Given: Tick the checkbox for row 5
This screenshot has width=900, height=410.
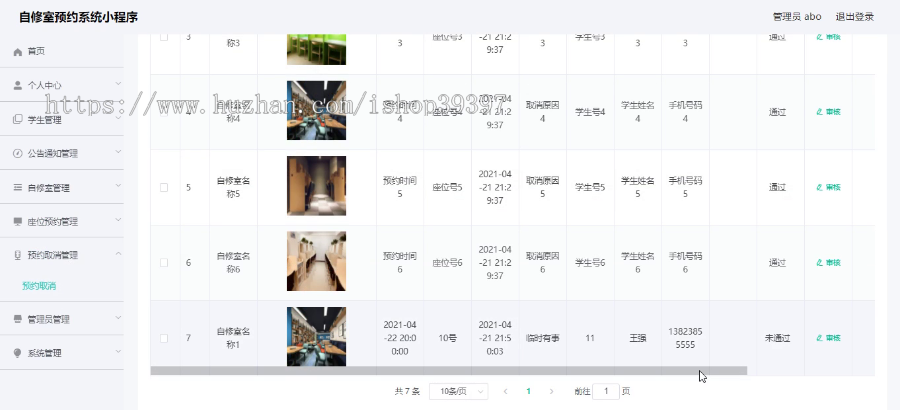Looking at the screenshot, I should pos(164,187).
